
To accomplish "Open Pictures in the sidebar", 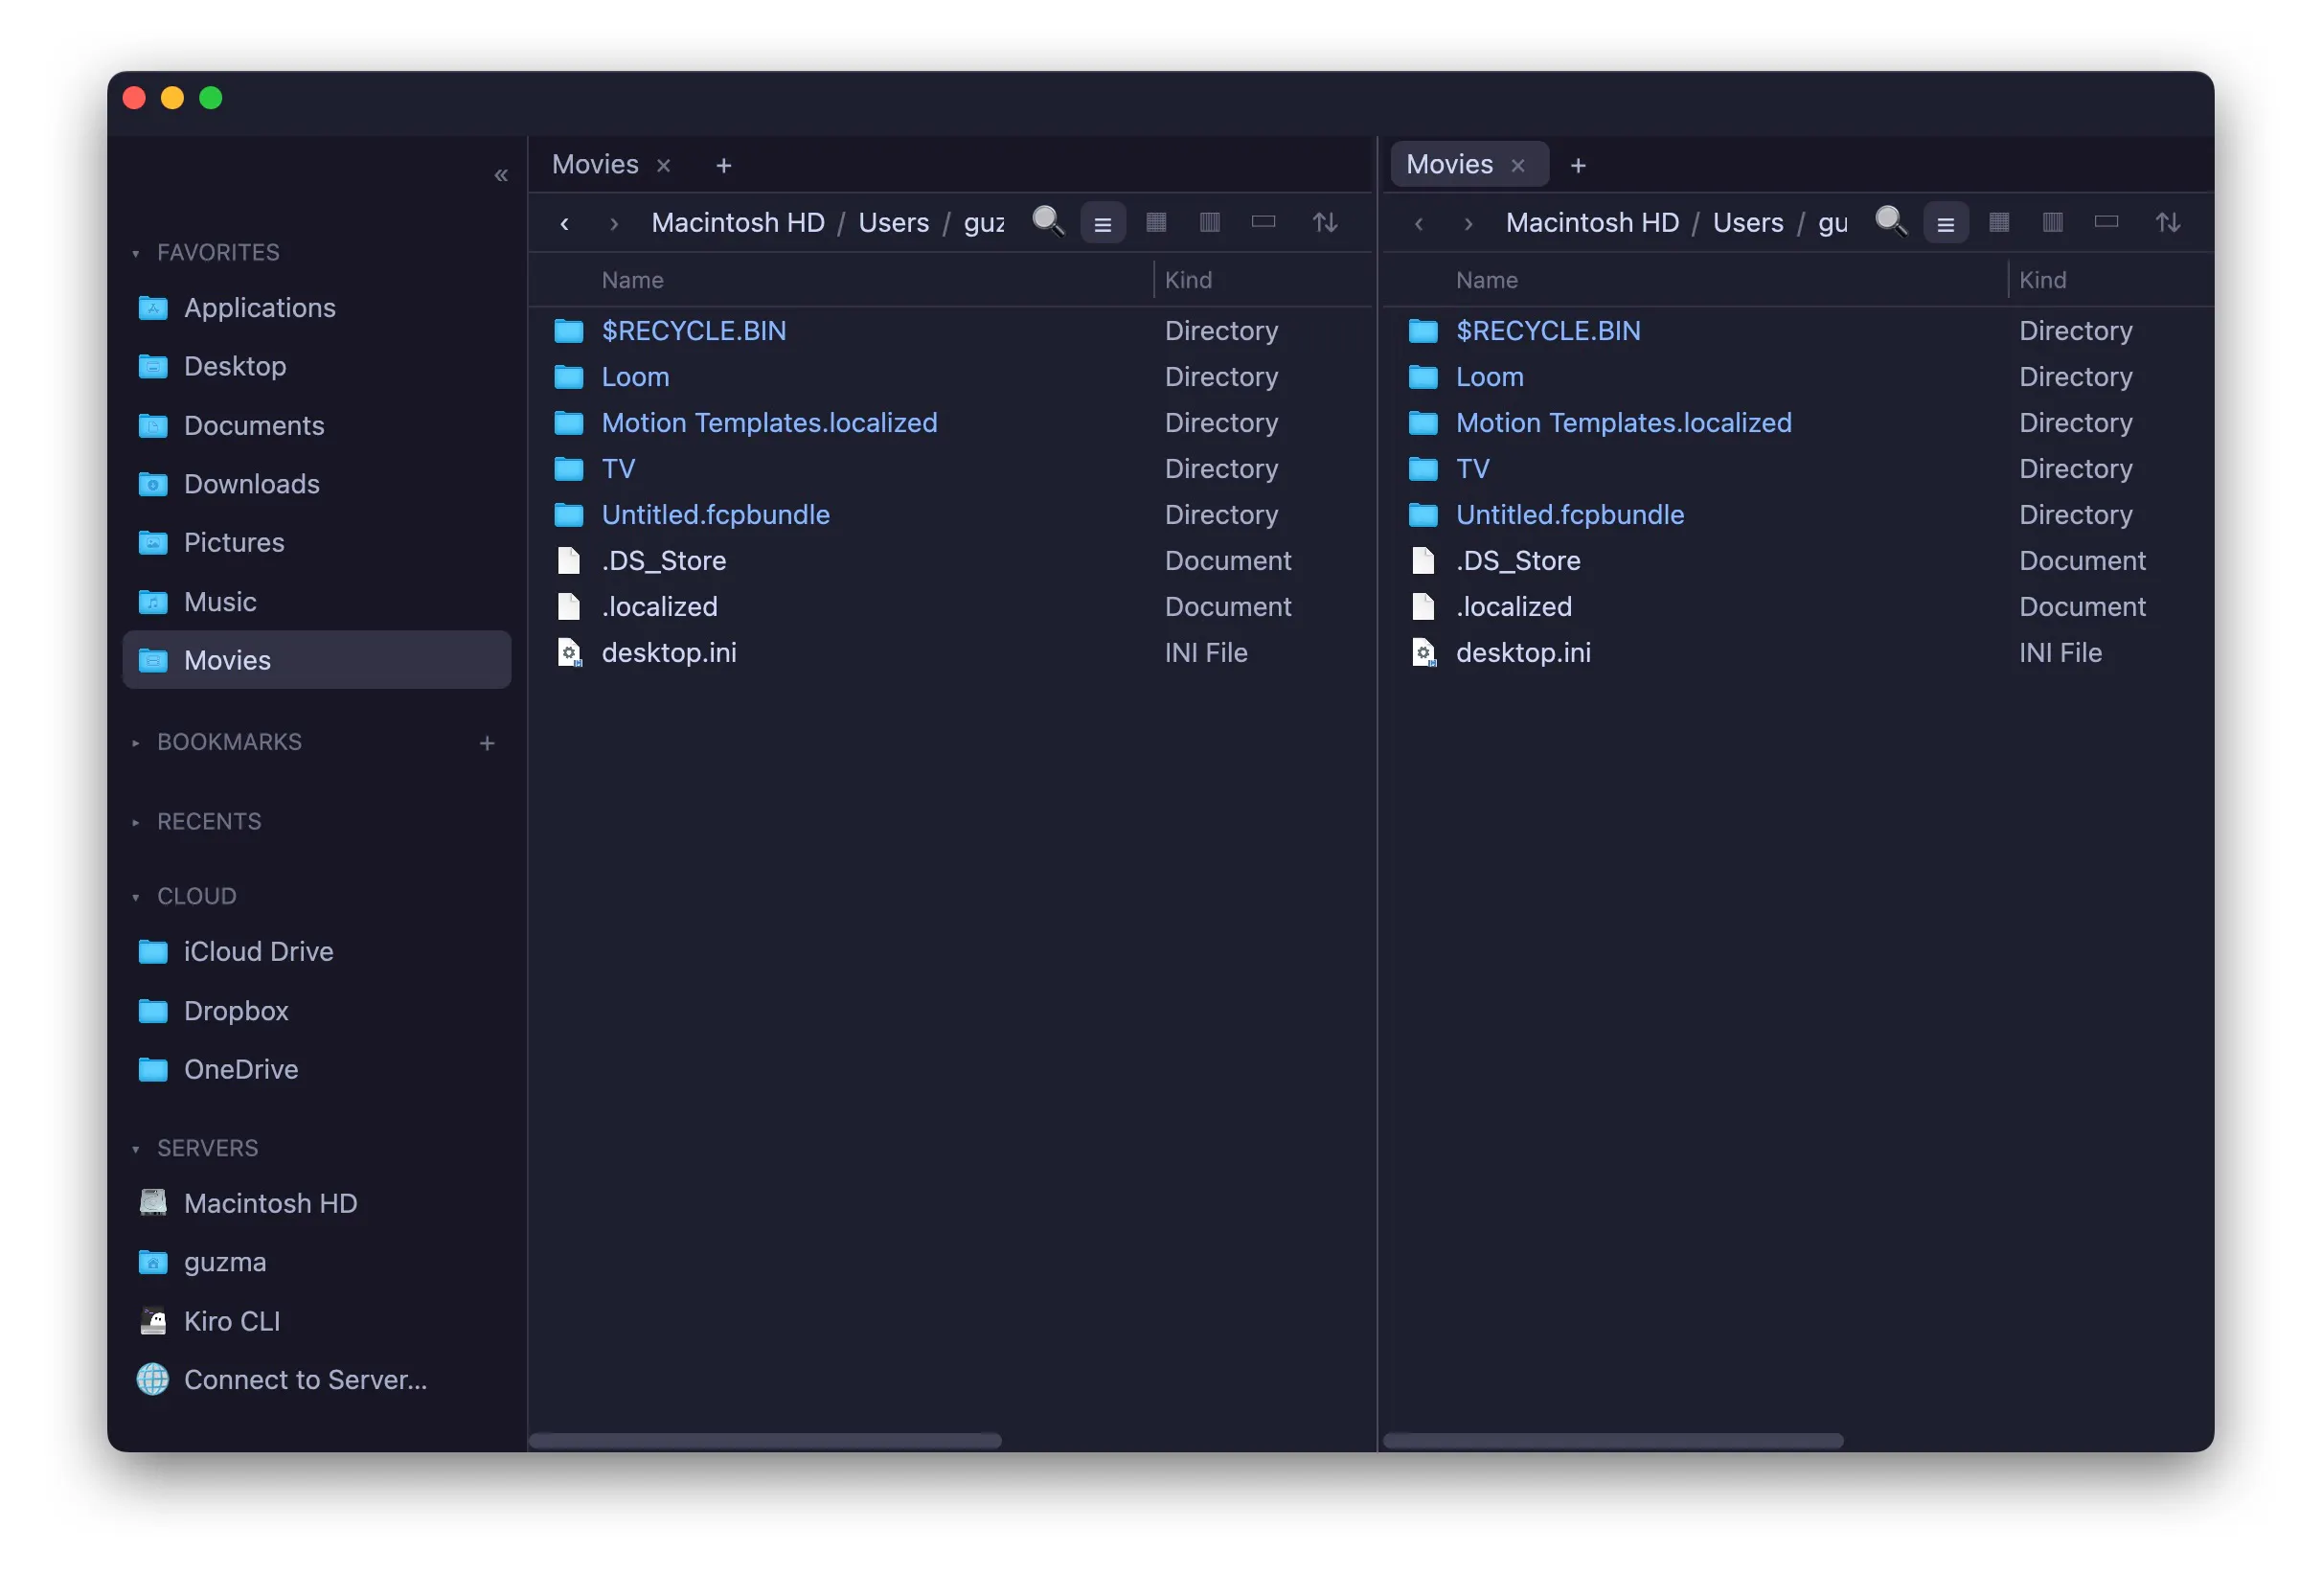I will pos(316,543).
